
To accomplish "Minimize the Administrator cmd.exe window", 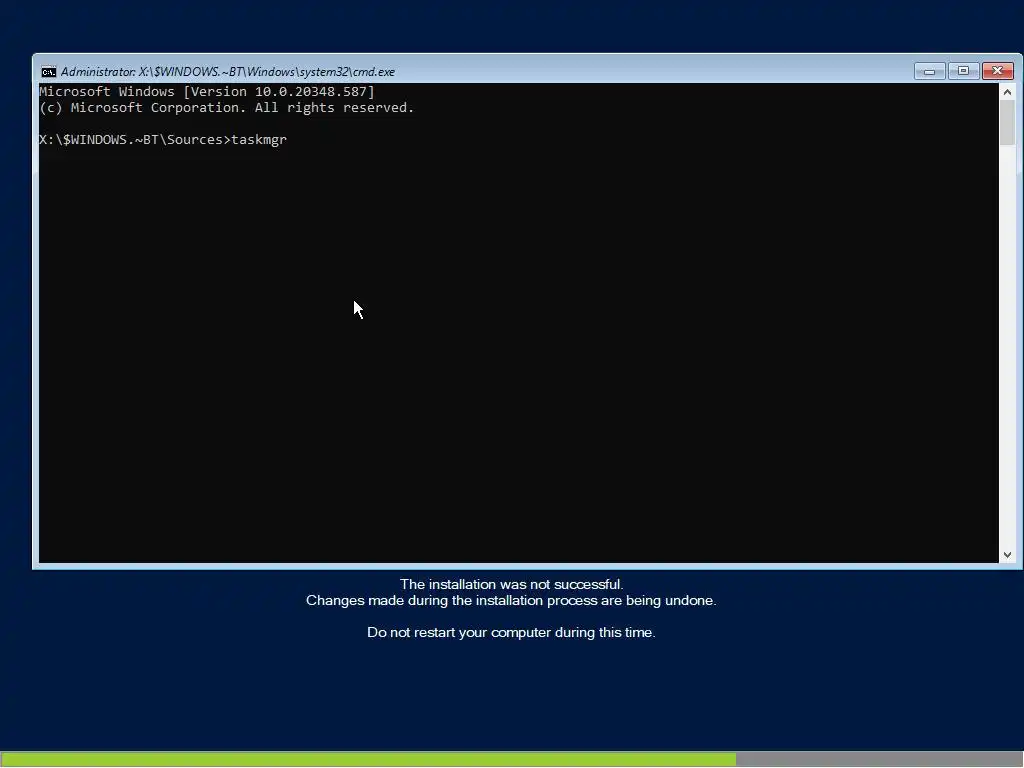I will (929, 71).
